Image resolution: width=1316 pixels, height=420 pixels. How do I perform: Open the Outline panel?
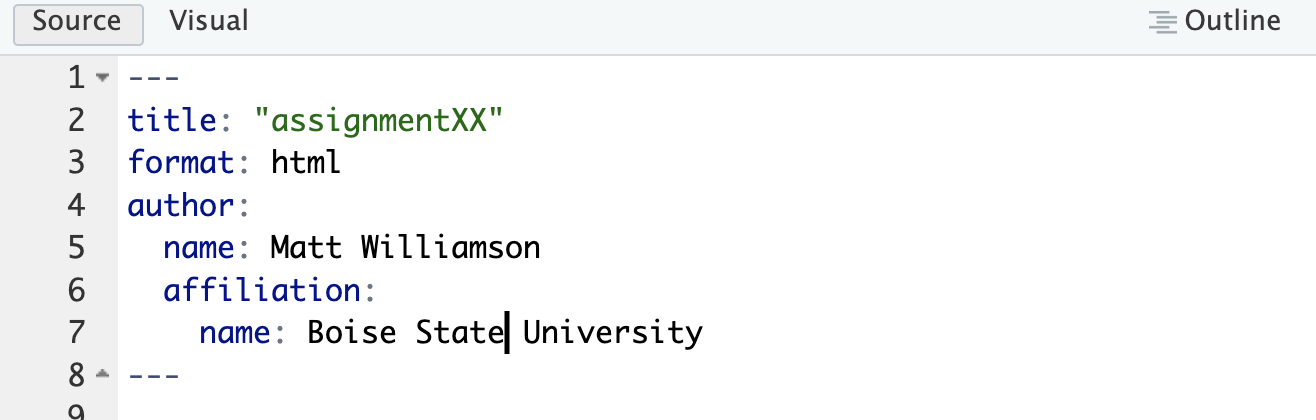click(1215, 21)
